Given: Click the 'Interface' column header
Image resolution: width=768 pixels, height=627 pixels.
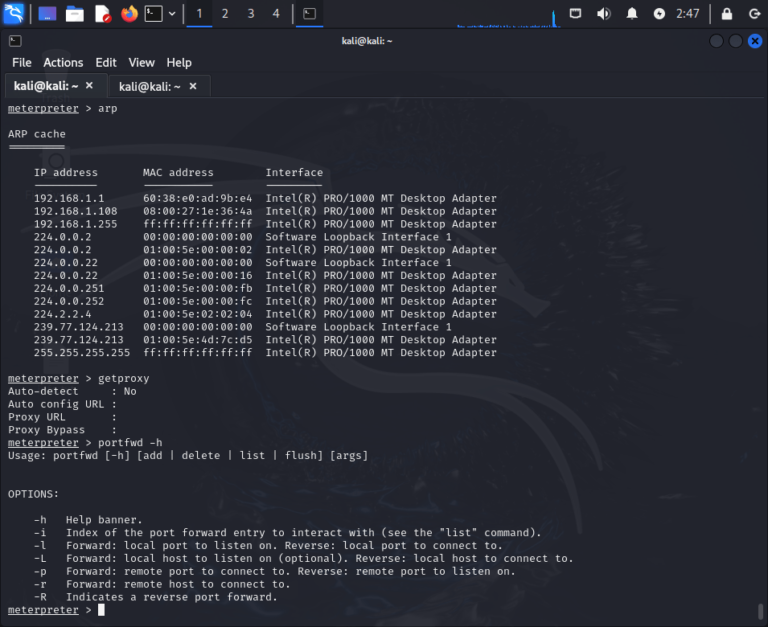Looking at the screenshot, I should (294, 172).
